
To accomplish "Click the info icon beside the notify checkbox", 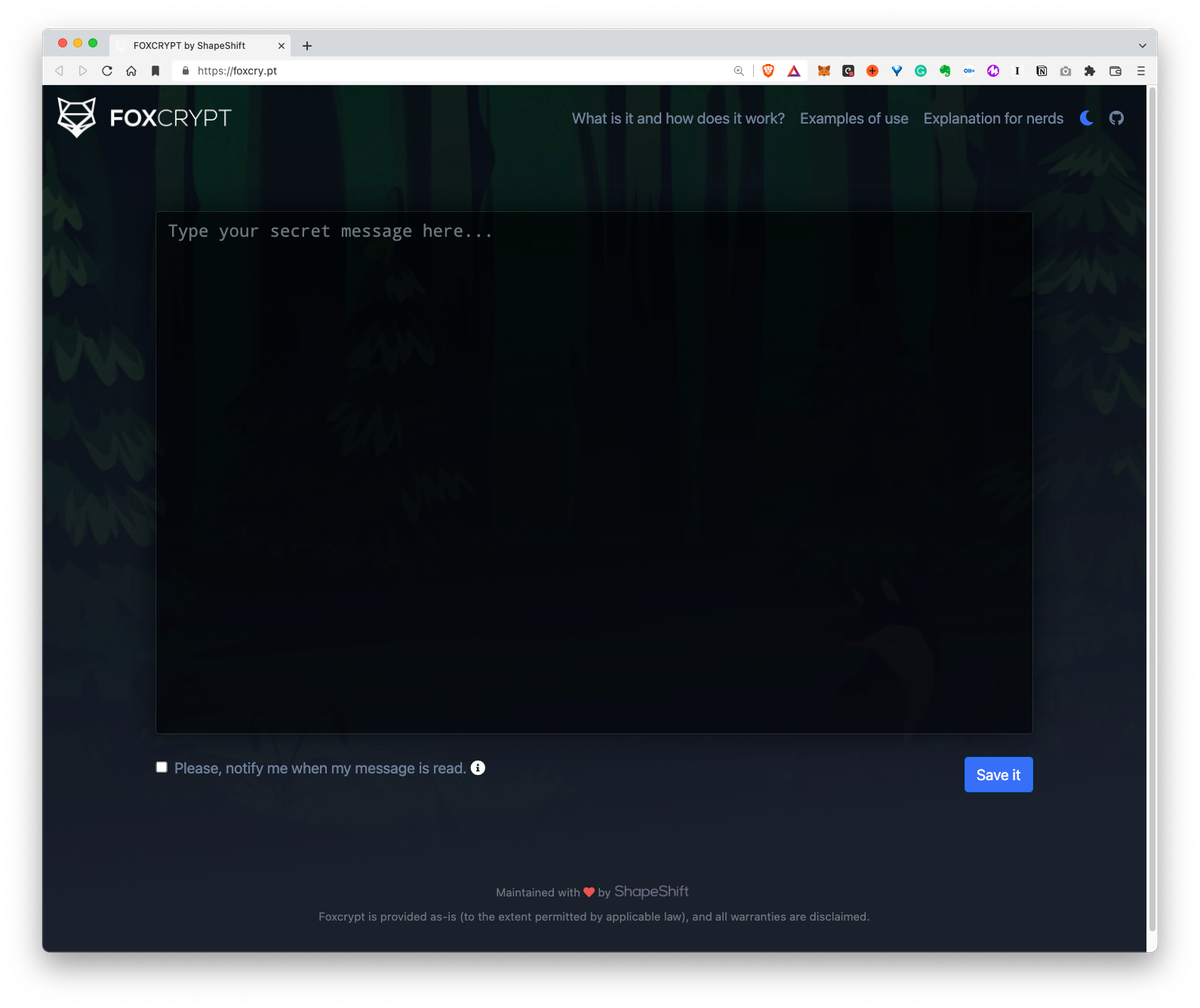I will point(478,767).
